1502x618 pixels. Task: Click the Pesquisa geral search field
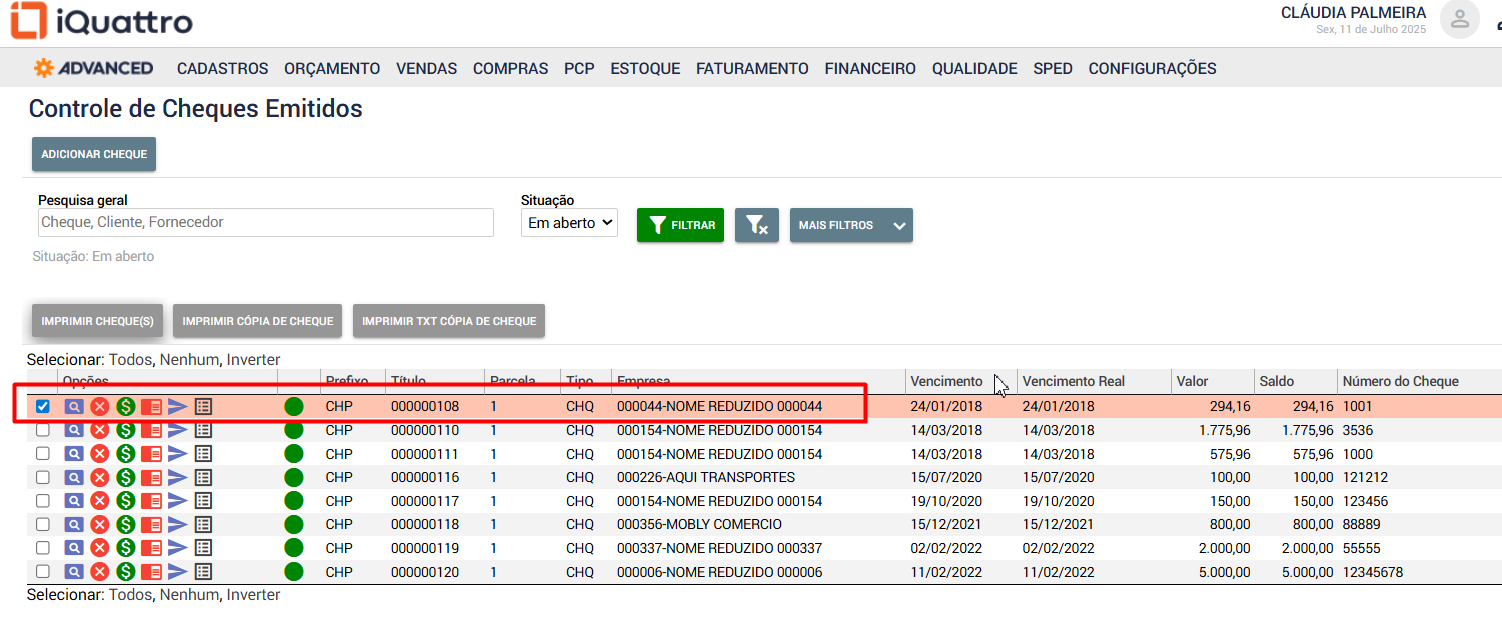[x=265, y=223]
